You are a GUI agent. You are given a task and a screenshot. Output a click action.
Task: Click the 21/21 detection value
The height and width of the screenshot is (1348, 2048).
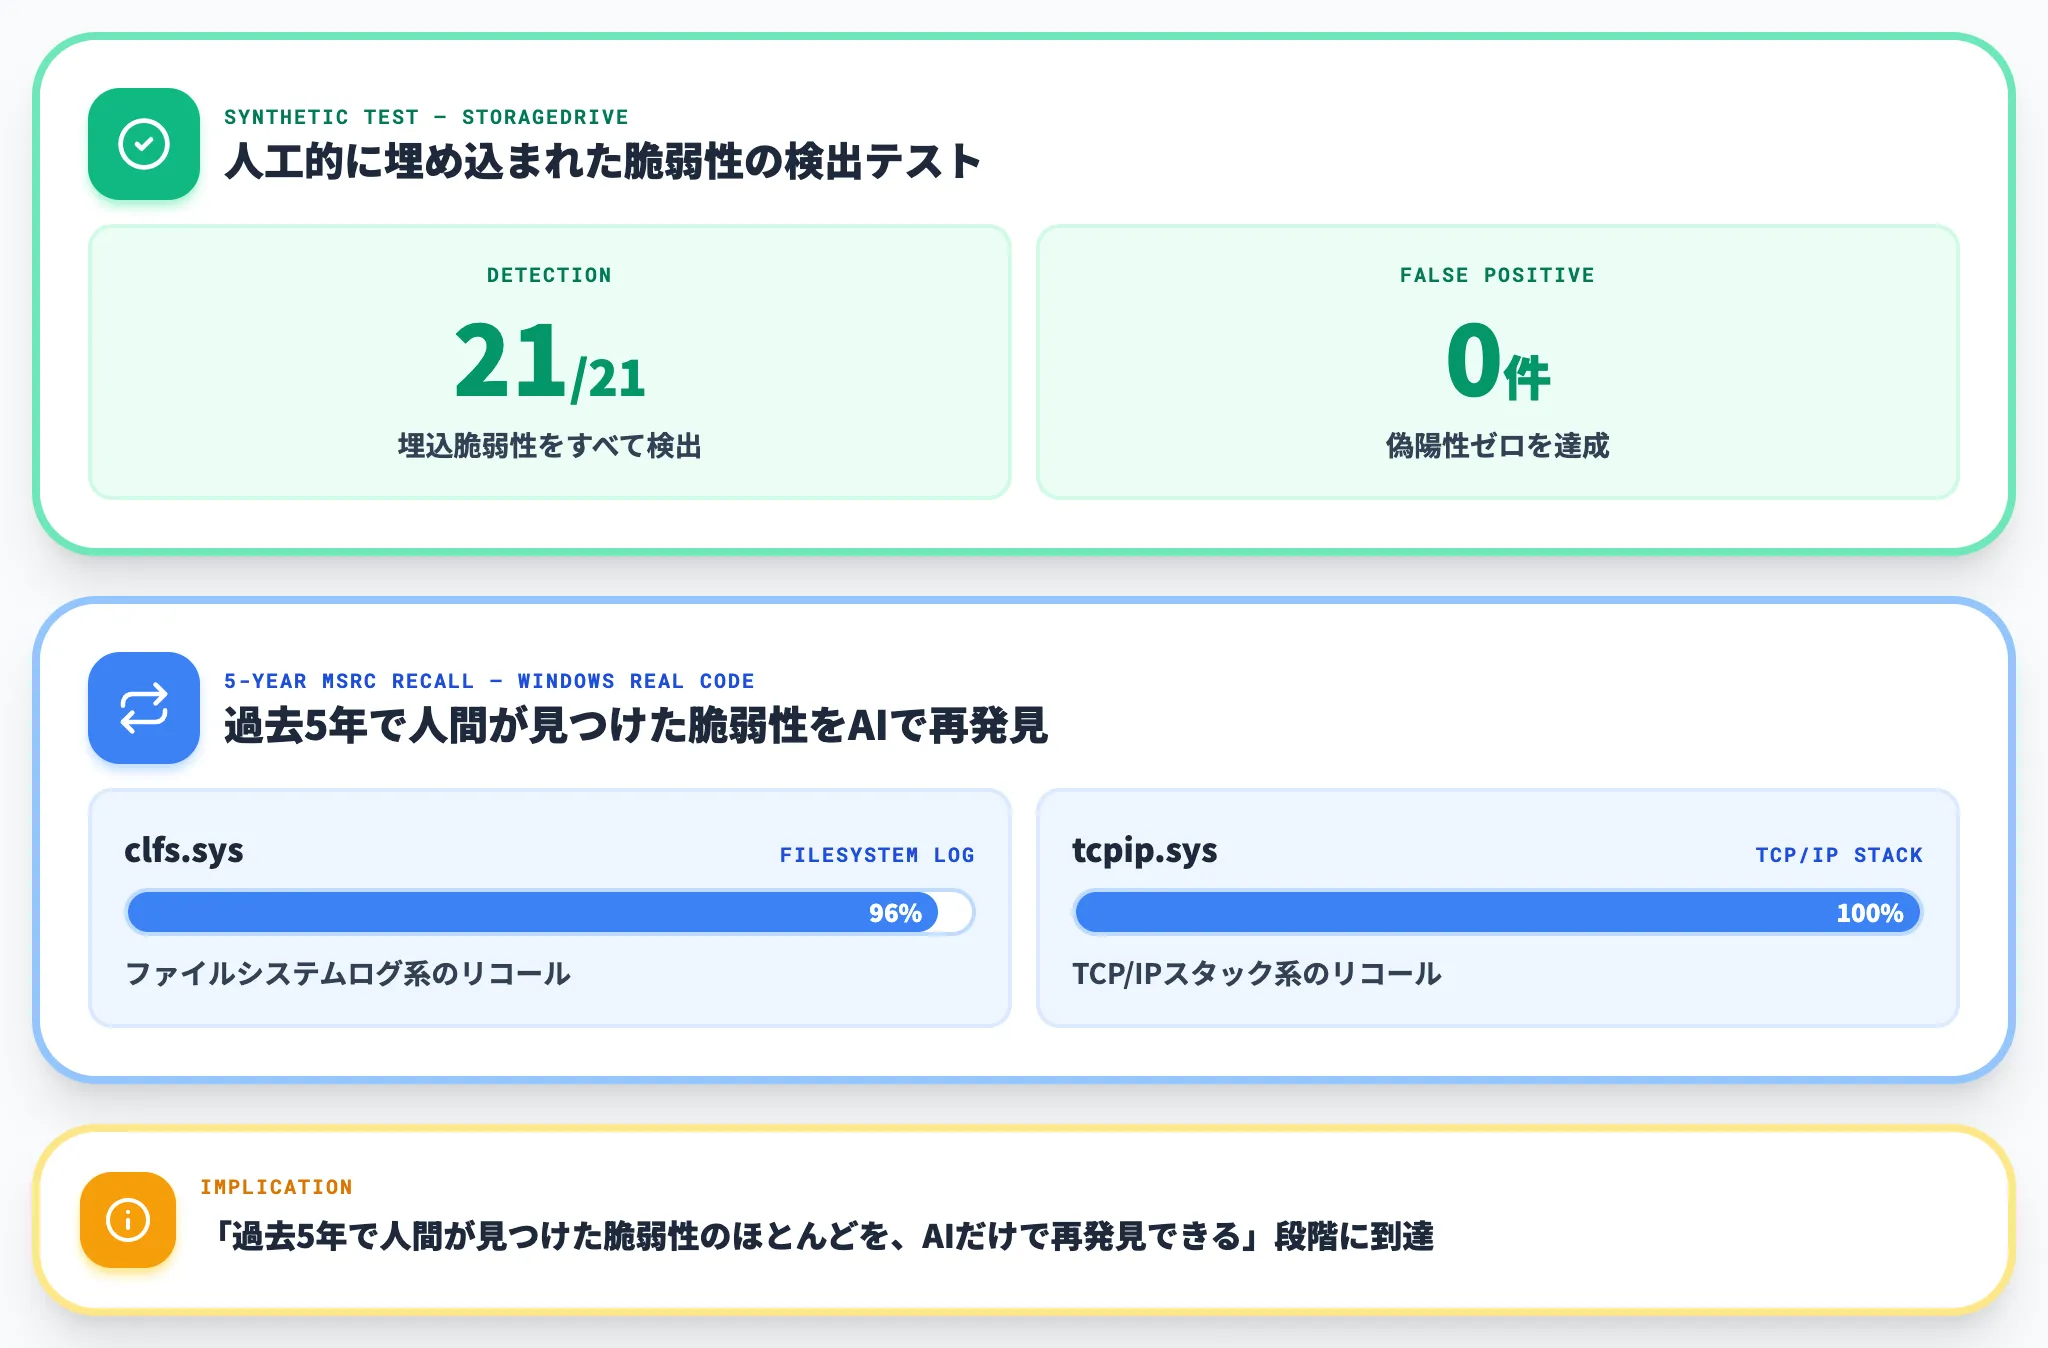click(x=549, y=361)
